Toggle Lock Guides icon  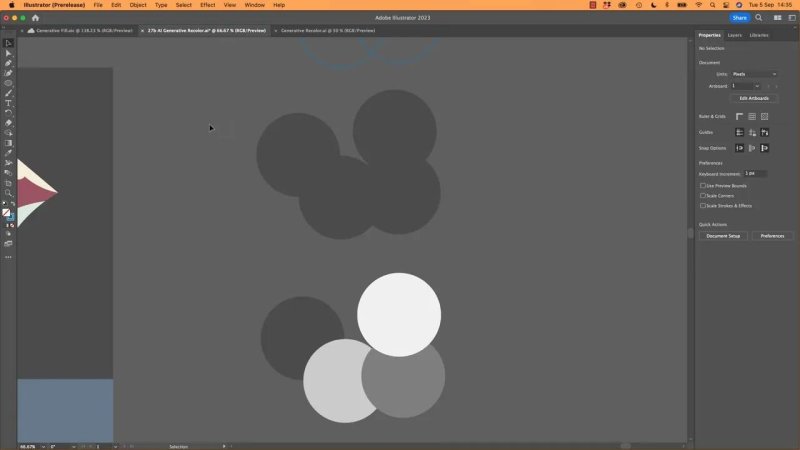pos(752,132)
